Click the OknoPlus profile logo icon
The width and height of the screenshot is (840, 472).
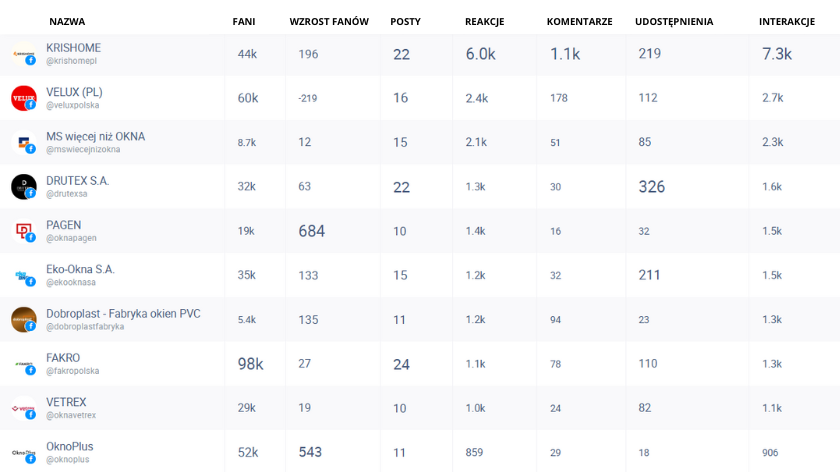[x=24, y=453]
